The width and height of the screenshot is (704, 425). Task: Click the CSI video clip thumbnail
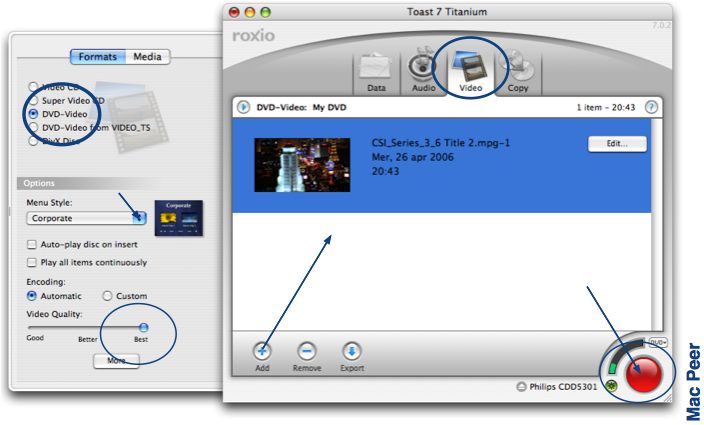302,165
